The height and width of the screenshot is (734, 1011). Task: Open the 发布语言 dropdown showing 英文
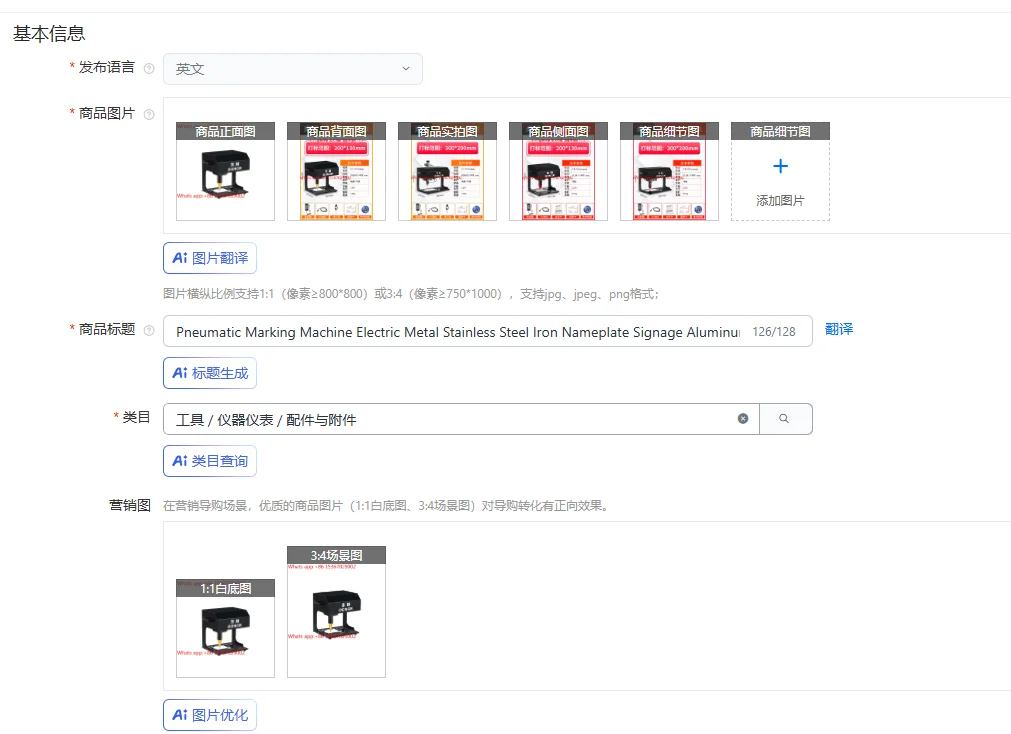pos(293,69)
